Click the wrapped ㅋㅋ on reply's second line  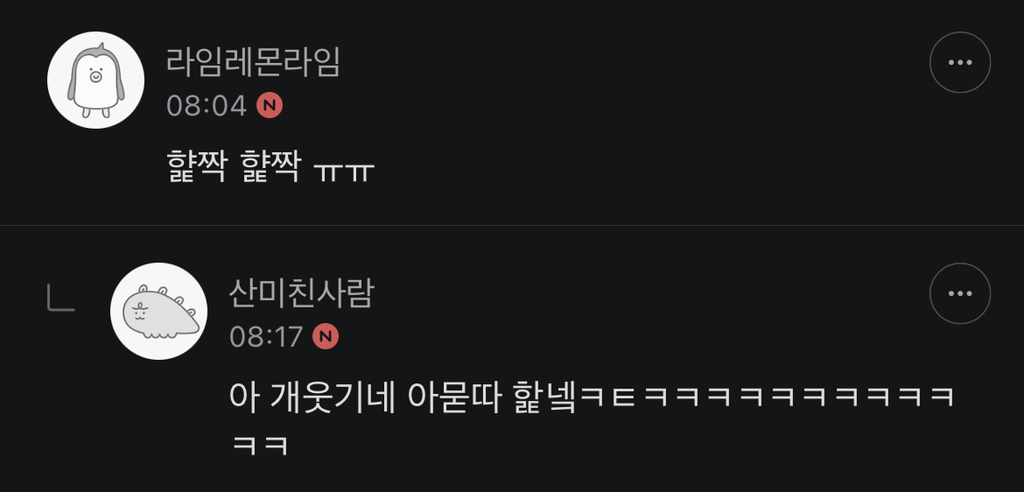click(260, 446)
